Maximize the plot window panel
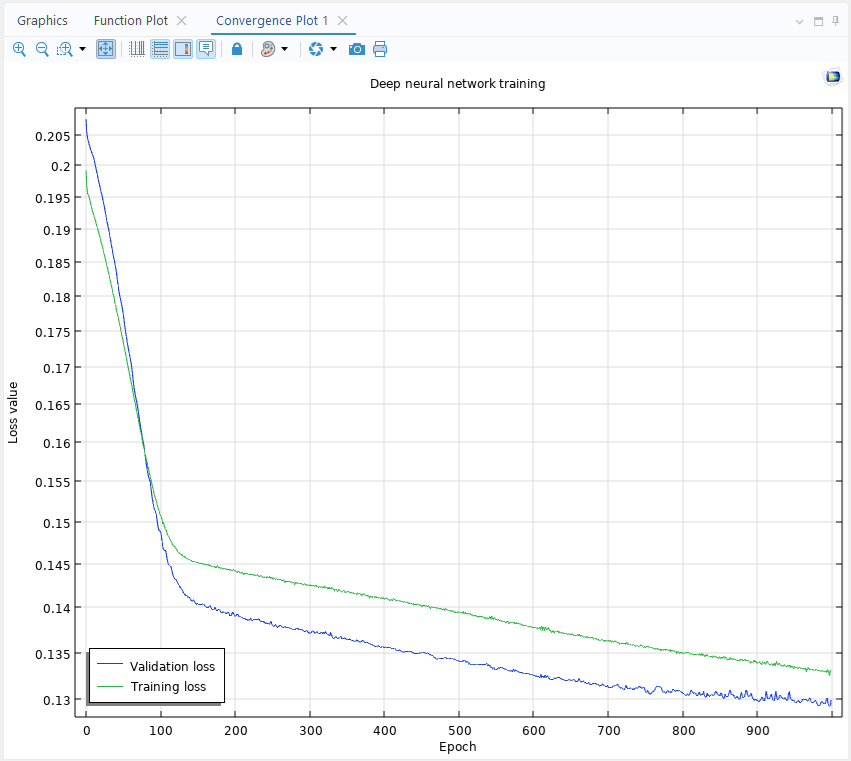 pyautogui.click(x=818, y=22)
